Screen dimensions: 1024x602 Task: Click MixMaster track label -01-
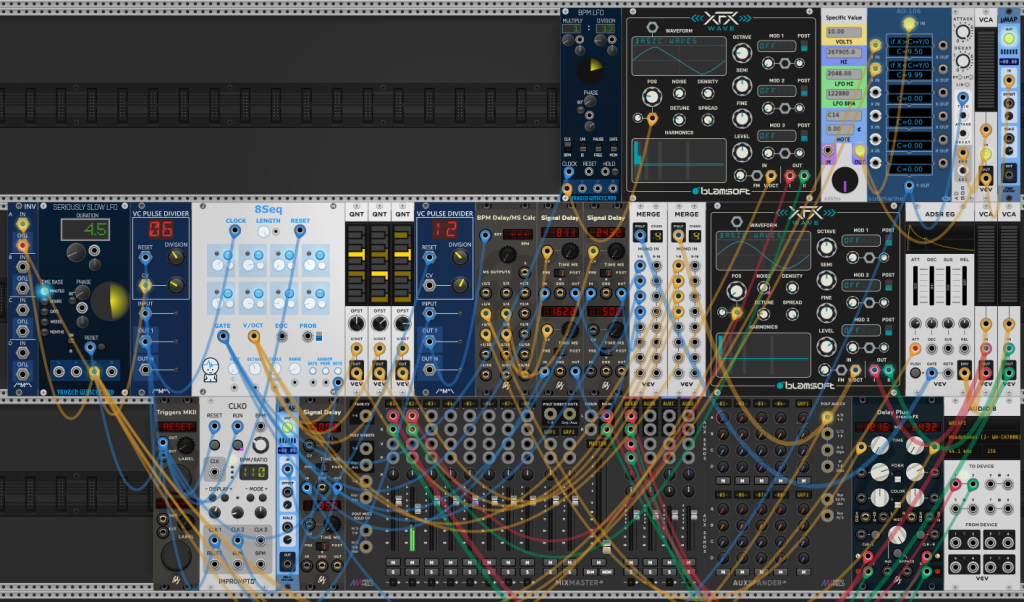coord(392,404)
